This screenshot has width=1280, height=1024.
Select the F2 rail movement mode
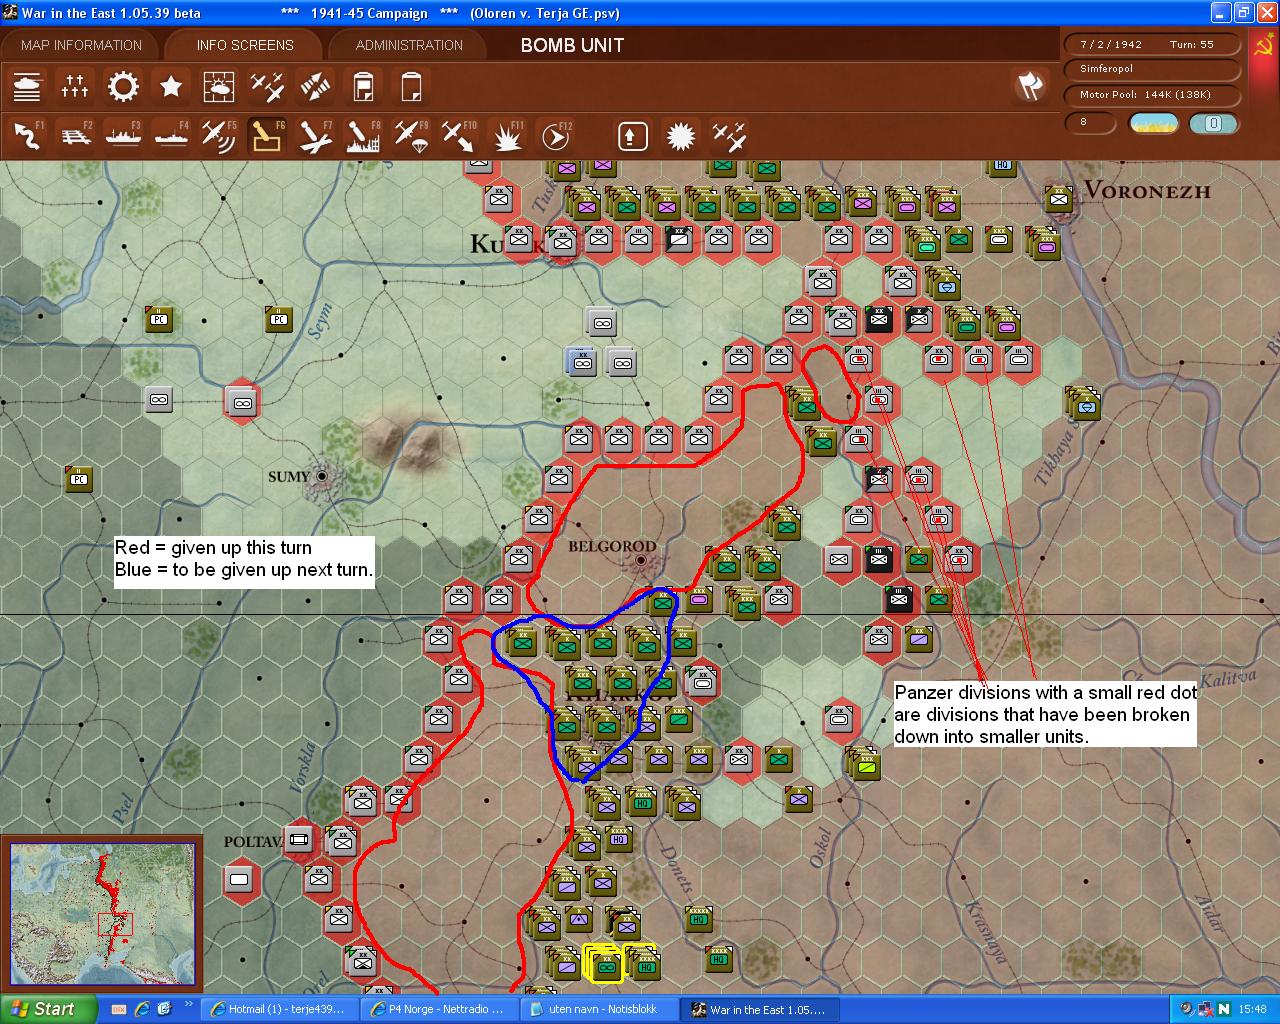[x=75, y=136]
